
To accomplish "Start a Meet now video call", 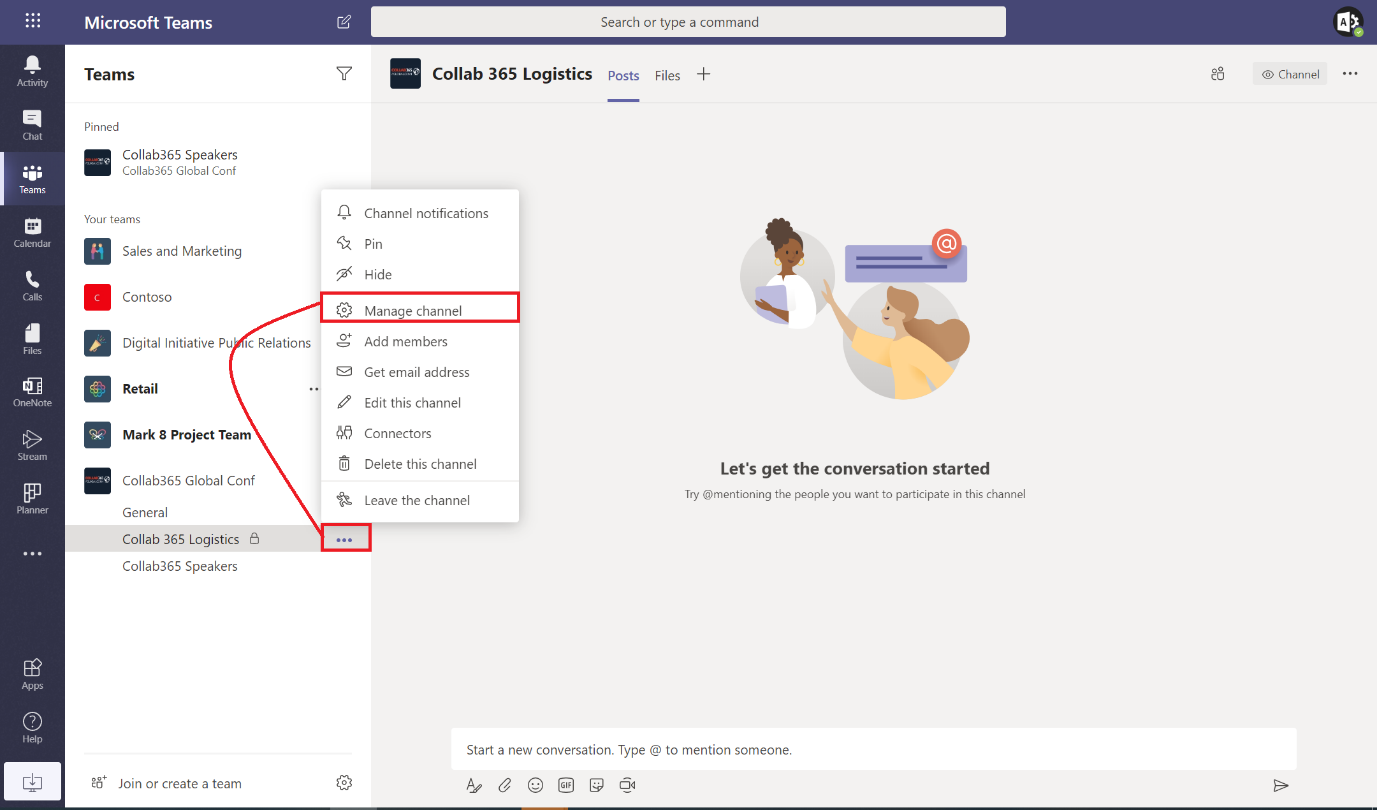I will tap(627, 786).
